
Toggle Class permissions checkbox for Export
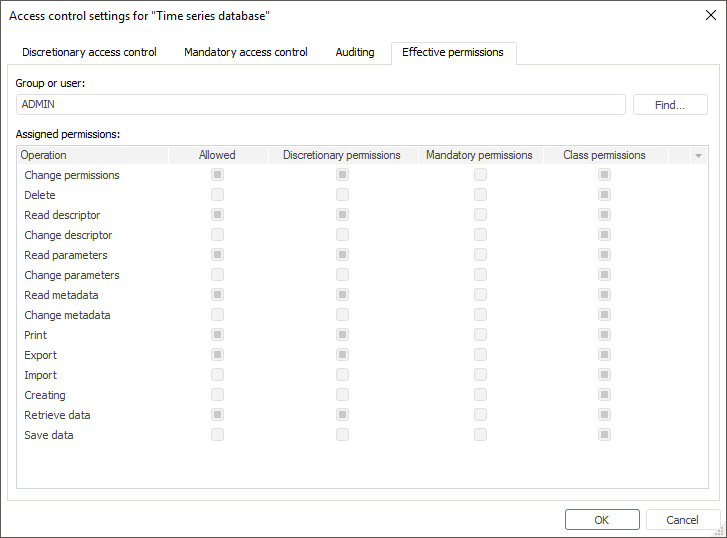point(604,355)
